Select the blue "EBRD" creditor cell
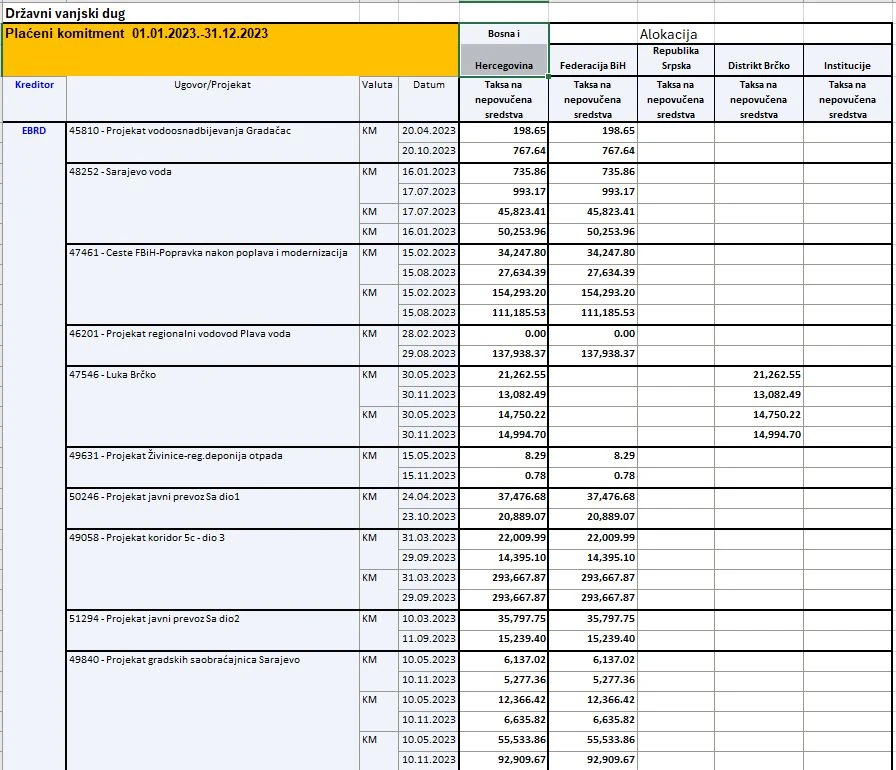The height and width of the screenshot is (770, 896). 35,131
